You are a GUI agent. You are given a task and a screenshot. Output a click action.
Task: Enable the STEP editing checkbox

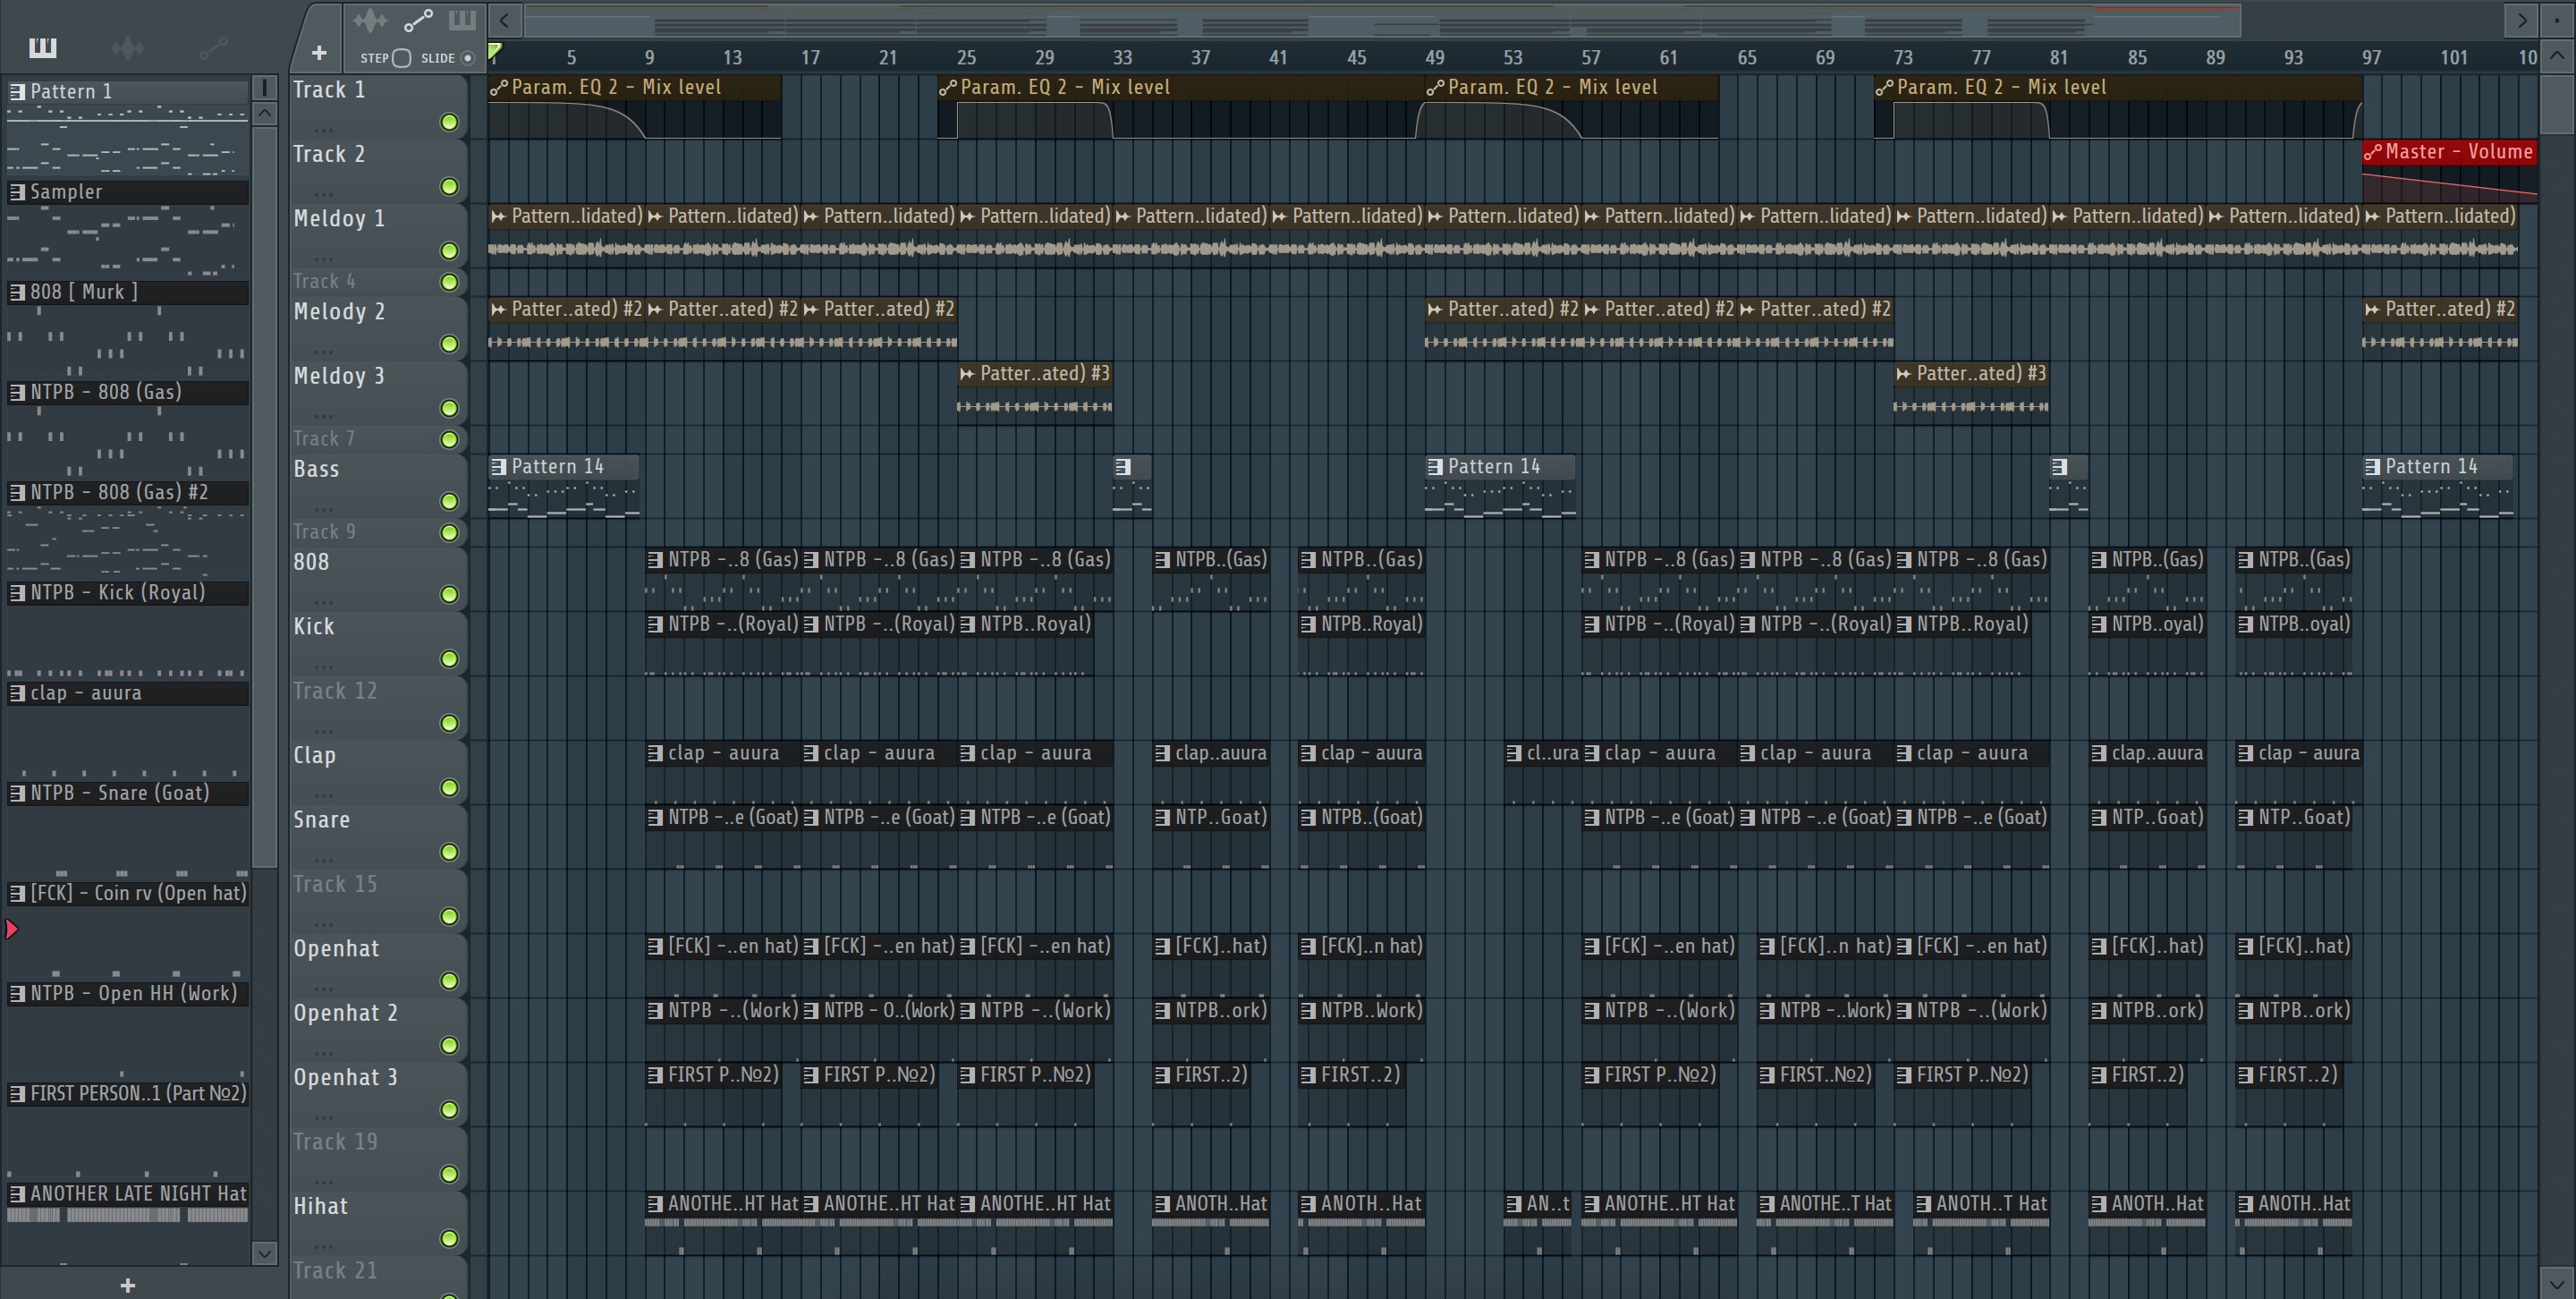point(402,58)
